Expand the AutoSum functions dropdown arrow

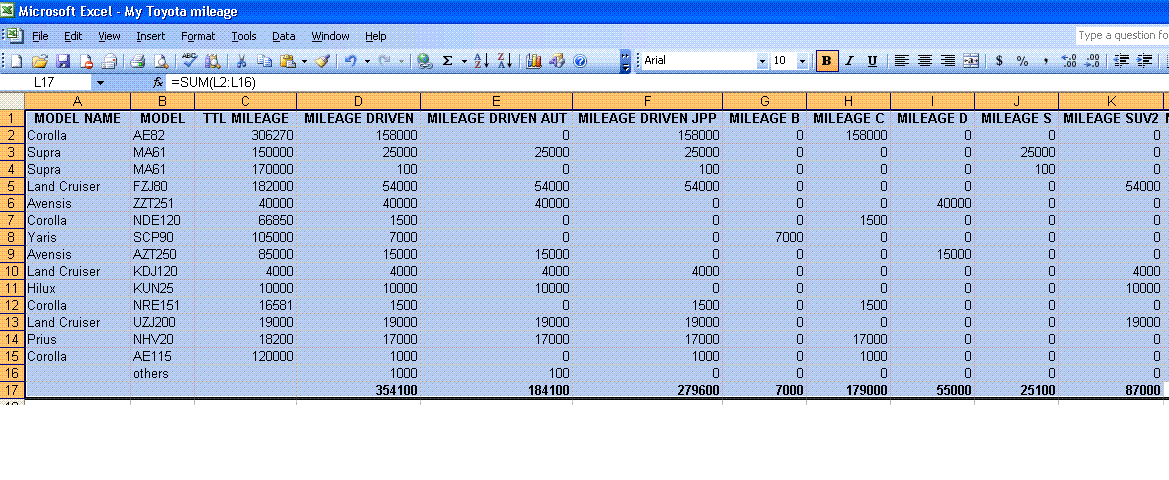464,61
